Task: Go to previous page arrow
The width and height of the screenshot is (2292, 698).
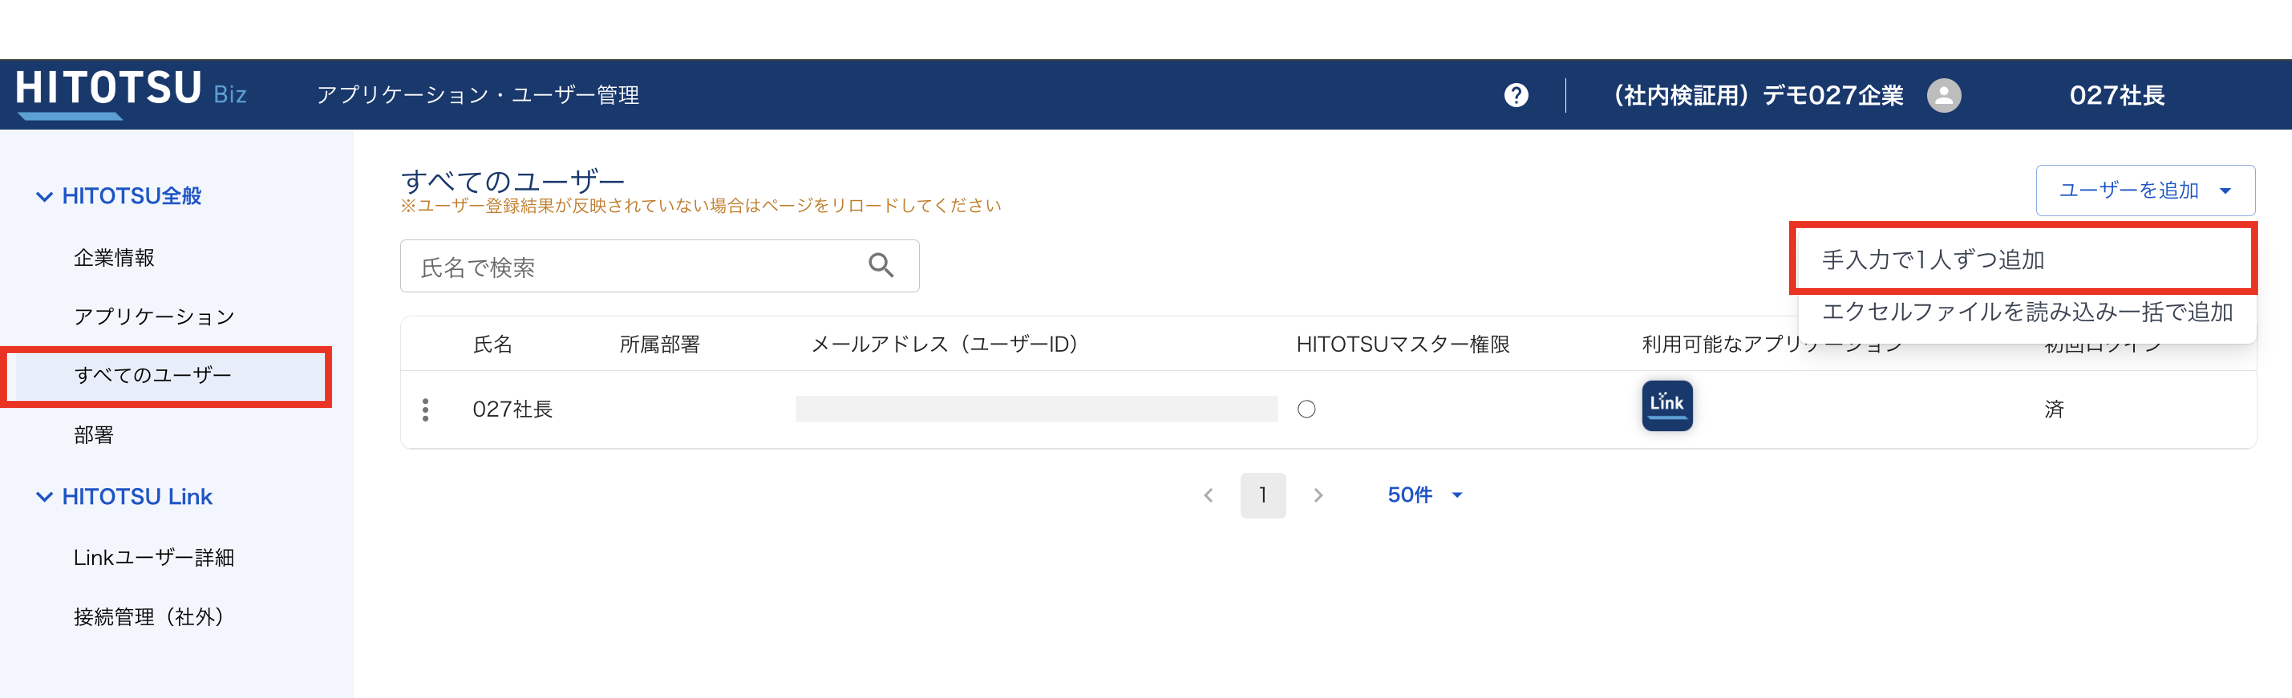Action: [1209, 495]
